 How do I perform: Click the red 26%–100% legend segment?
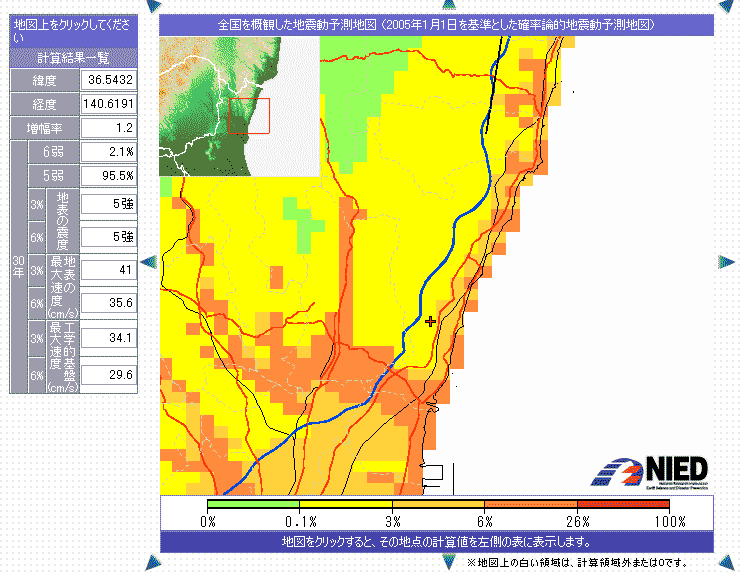622,504
